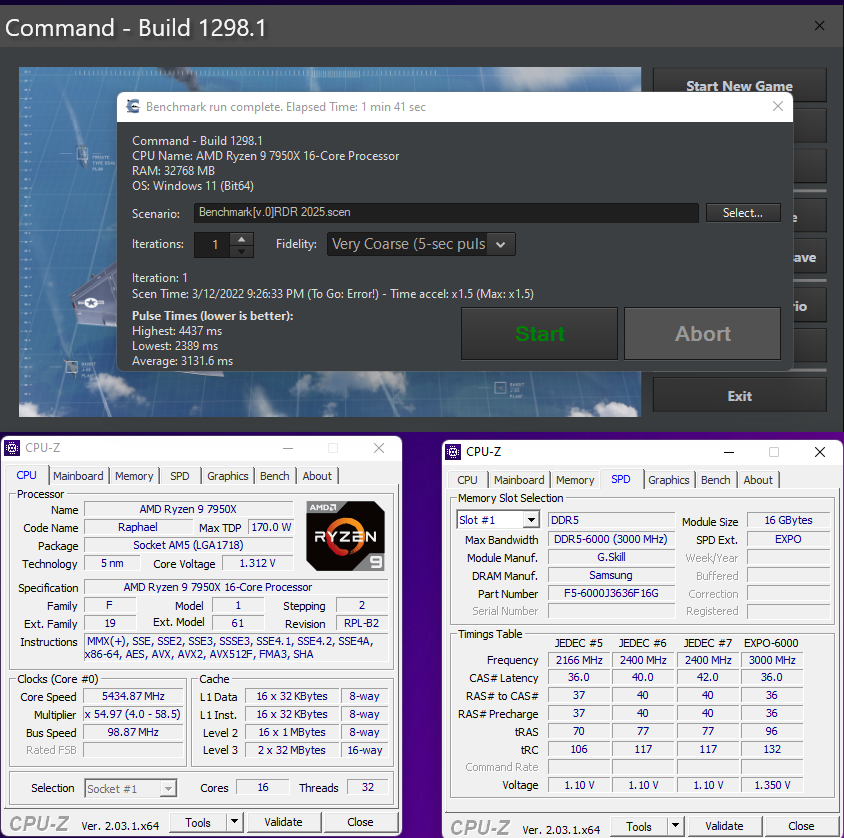Click Bus Speed value 98.87 MHz

[133, 733]
